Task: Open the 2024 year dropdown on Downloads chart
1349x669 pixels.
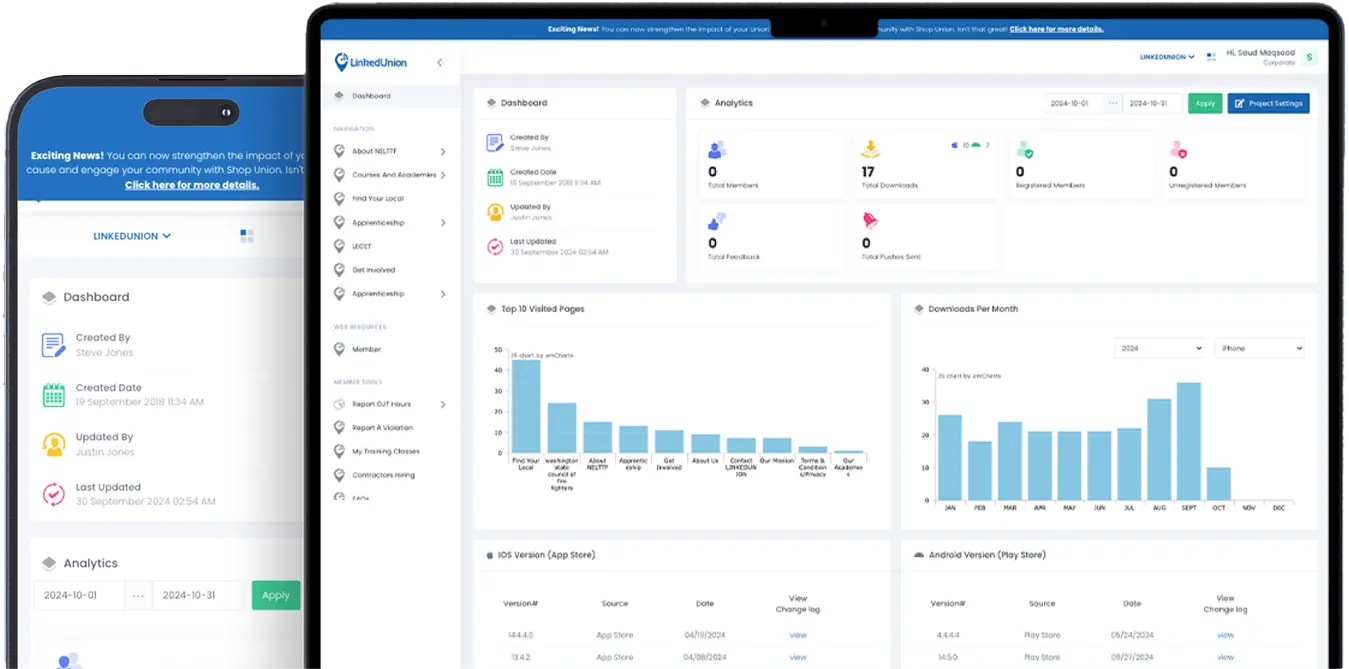Action: click(x=1159, y=347)
